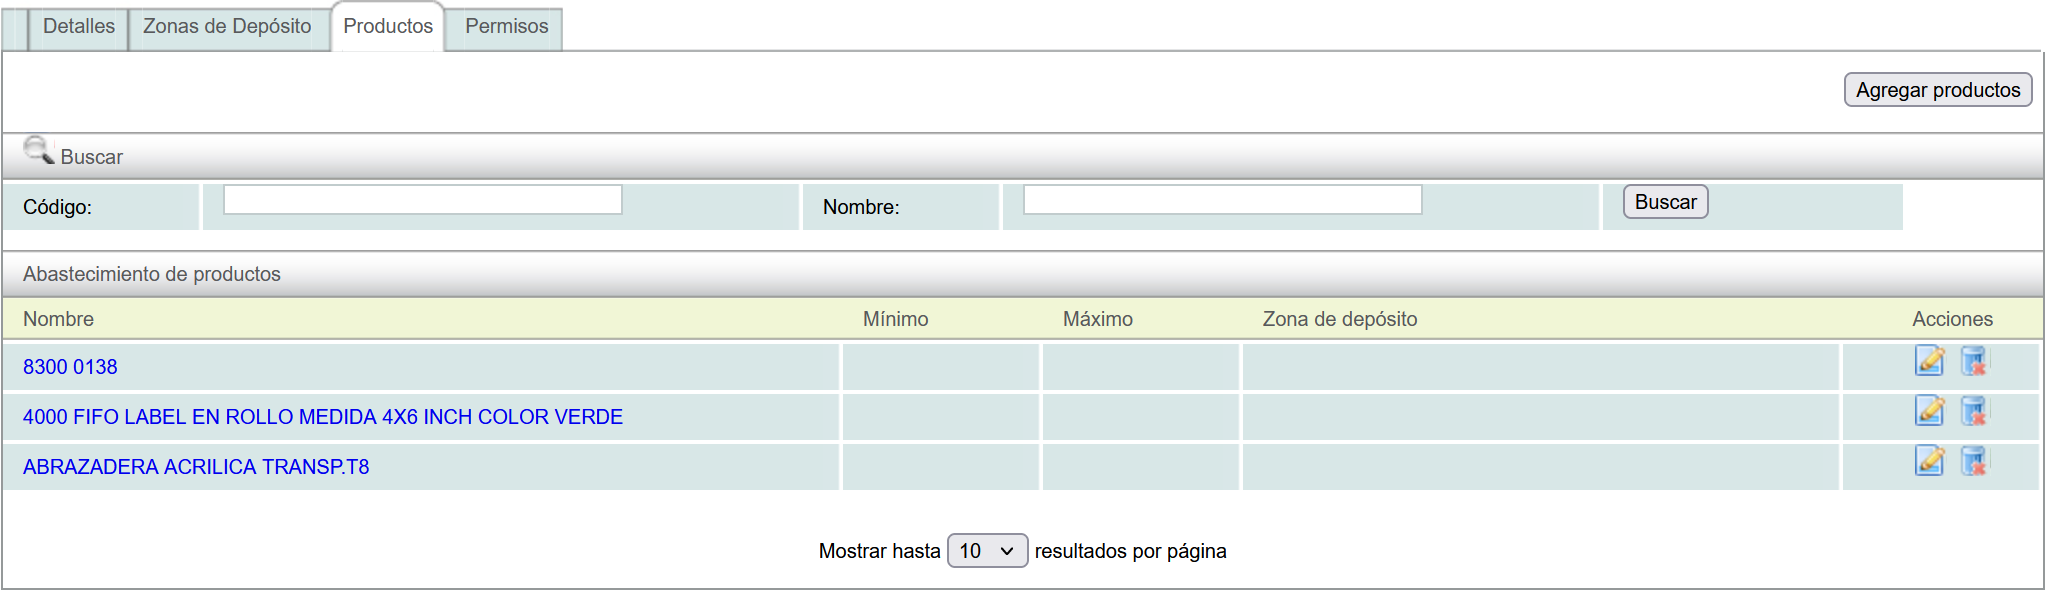The width and height of the screenshot is (2049, 594).
Task: Open the 4000 FIFO LABEL product link
Action: (x=322, y=417)
